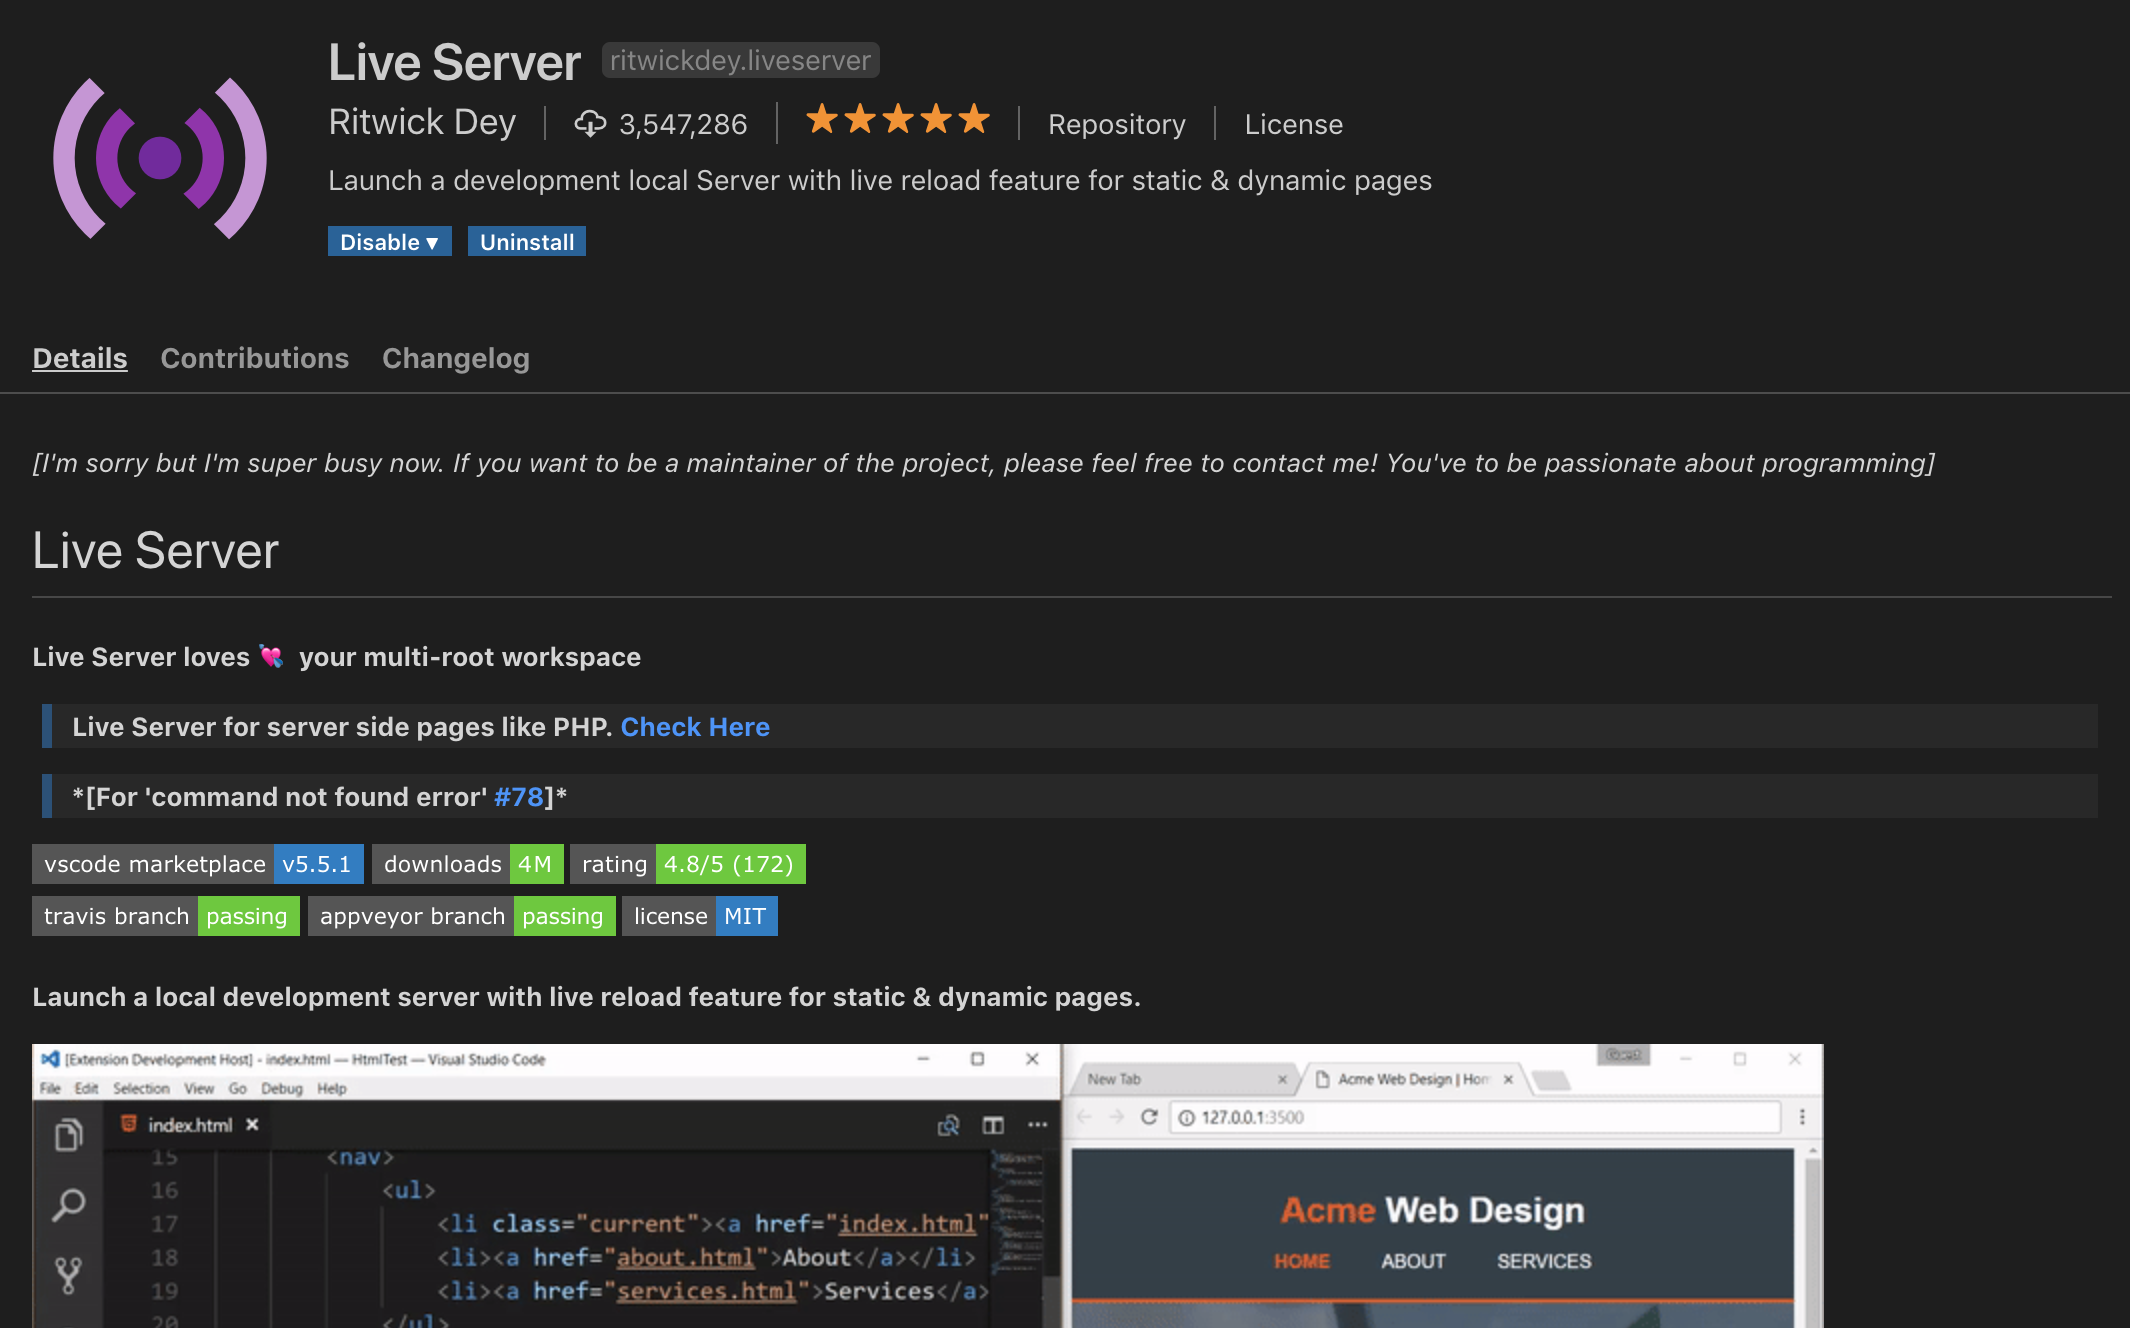The height and width of the screenshot is (1328, 2130).
Task: Click the vscode marketplace v5.5.1 badge
Action: (198, 864)
